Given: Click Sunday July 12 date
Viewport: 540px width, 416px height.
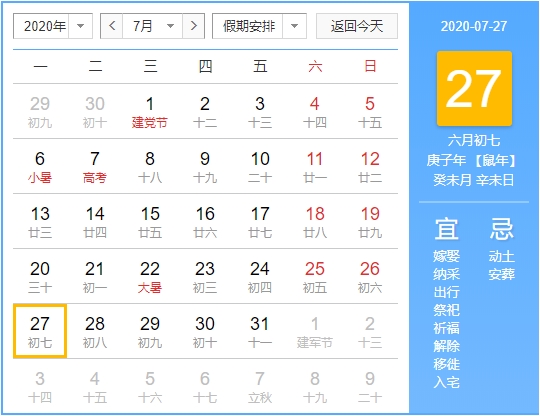Looking at the screenshot, I should click(370, 167).
